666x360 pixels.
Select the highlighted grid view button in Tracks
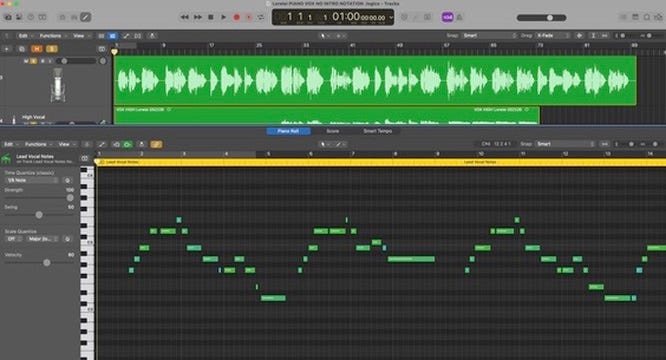(113, 36)
